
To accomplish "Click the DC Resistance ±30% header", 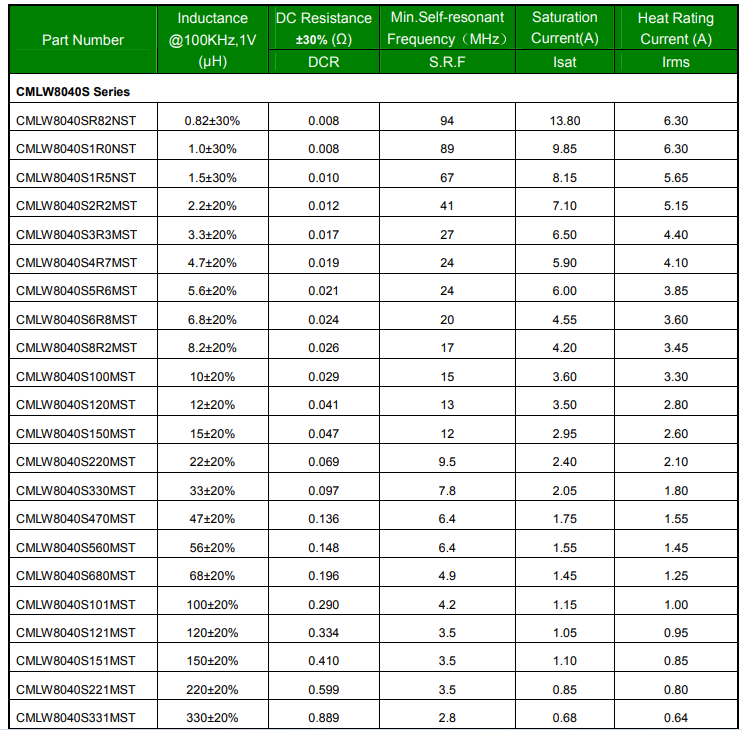I will [x=324, y=28].
